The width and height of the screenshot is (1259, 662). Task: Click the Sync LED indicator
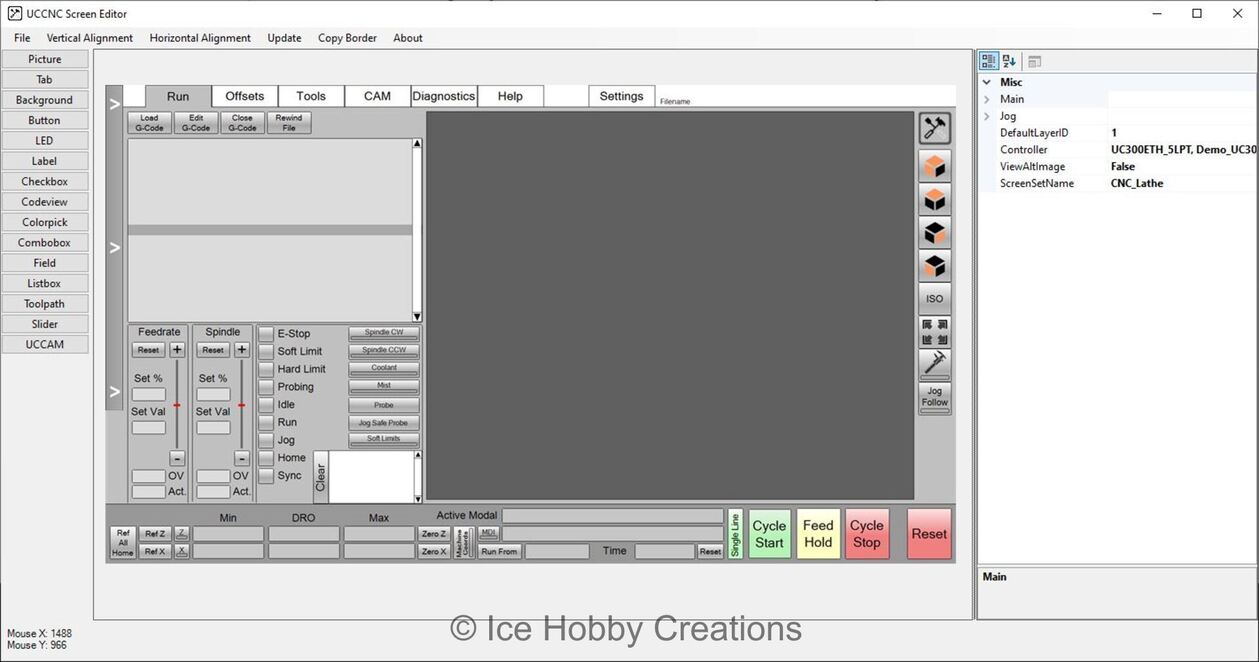pos(266,476)
